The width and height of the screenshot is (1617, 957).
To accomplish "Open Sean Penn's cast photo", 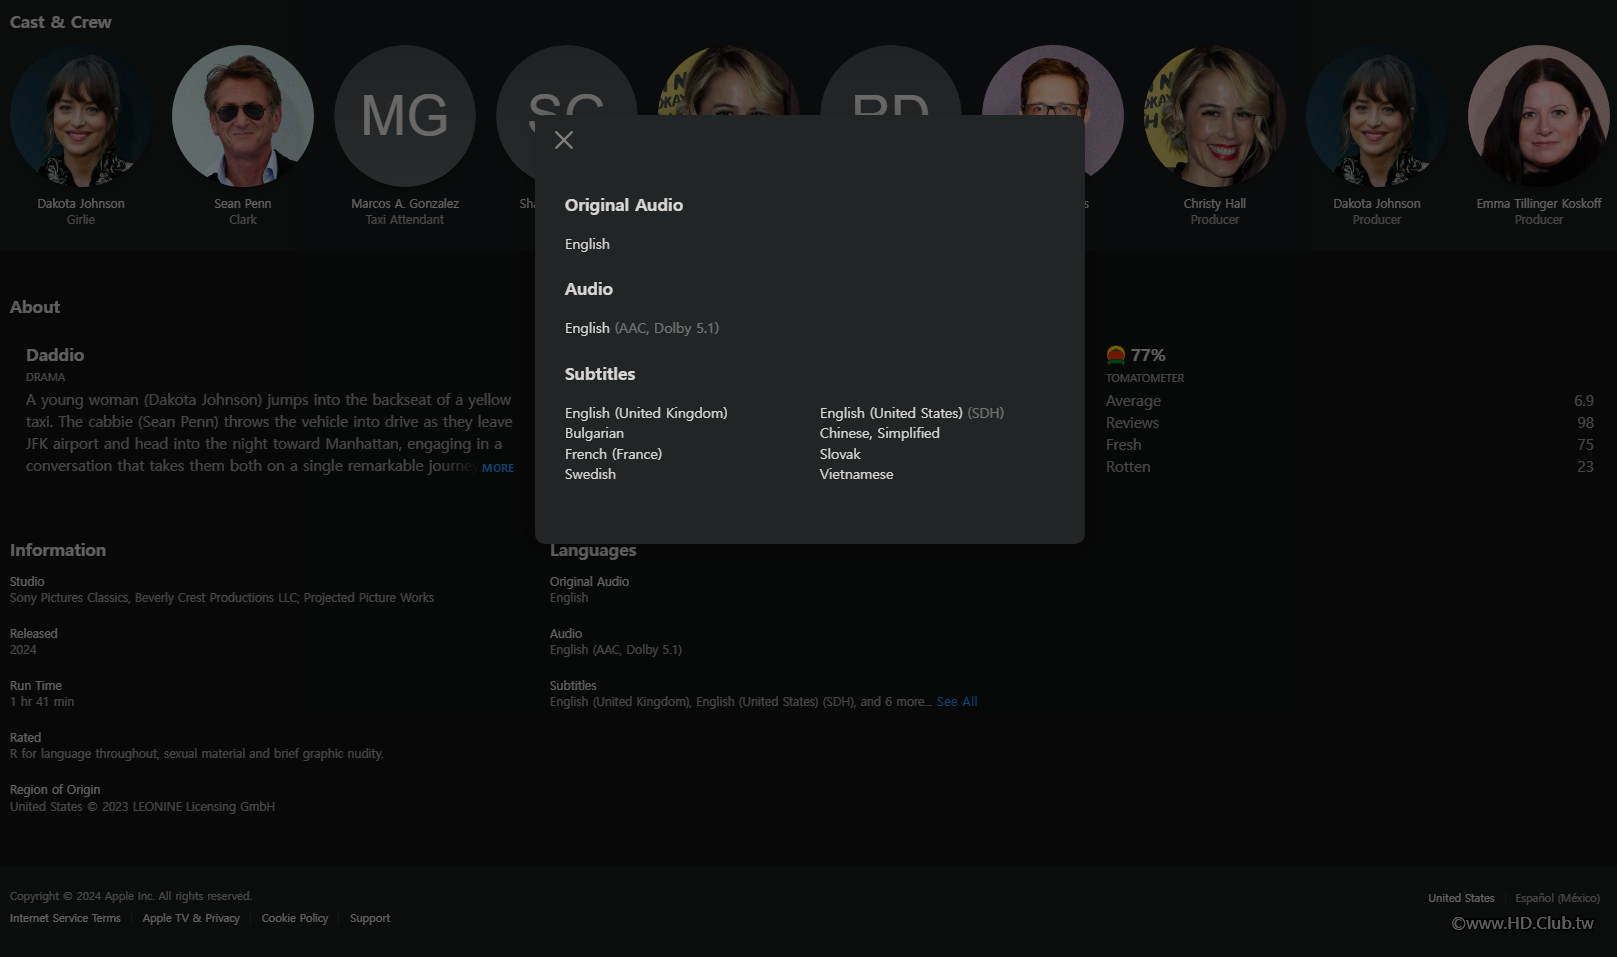I will pos(243,116).
